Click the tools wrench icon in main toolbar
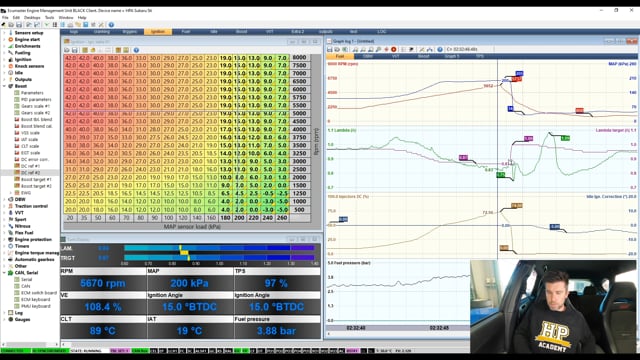This screenshot has width=640, height=360. click(x=101, y=25)
